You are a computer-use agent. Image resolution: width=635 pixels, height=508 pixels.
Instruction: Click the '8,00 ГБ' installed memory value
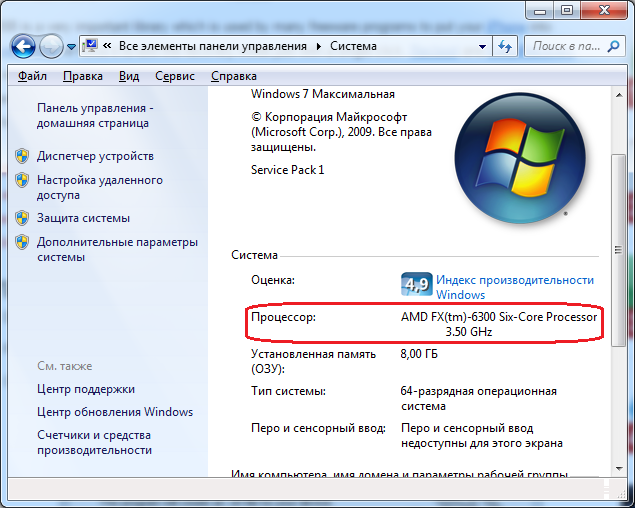[x=419, y=354]
